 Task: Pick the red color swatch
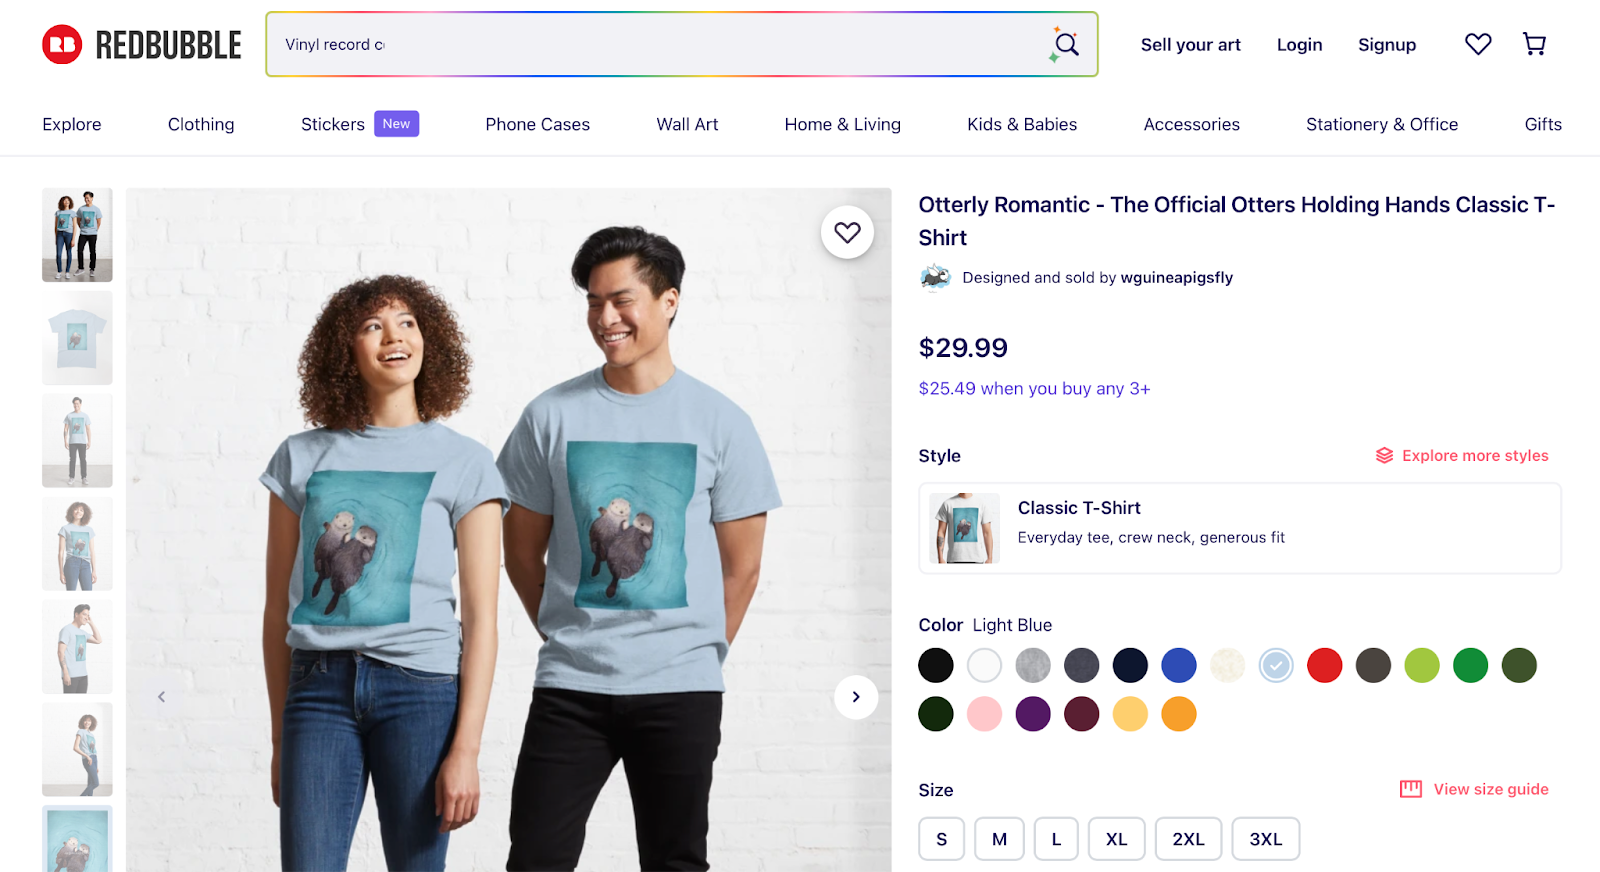click(x=1324, y=665)
